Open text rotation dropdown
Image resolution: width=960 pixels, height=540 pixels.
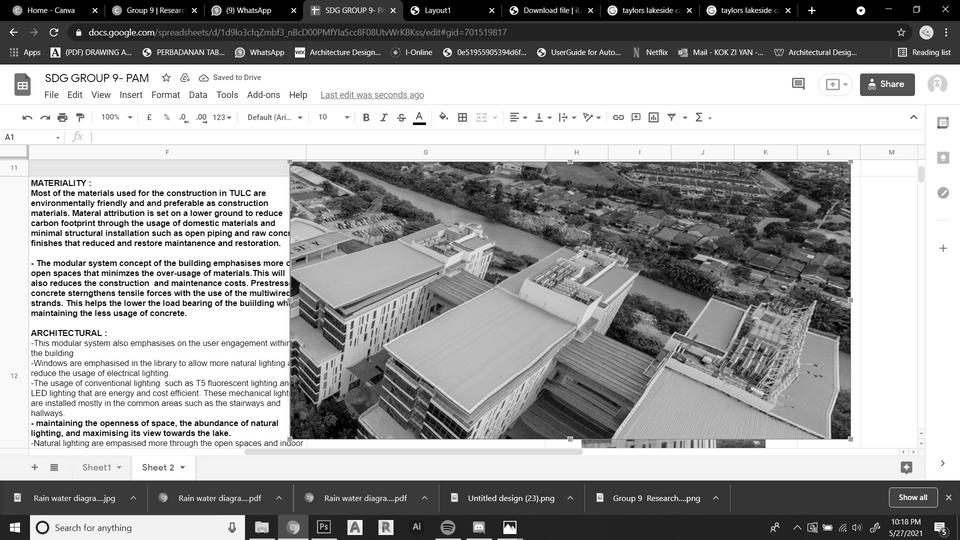coord(591,117)
